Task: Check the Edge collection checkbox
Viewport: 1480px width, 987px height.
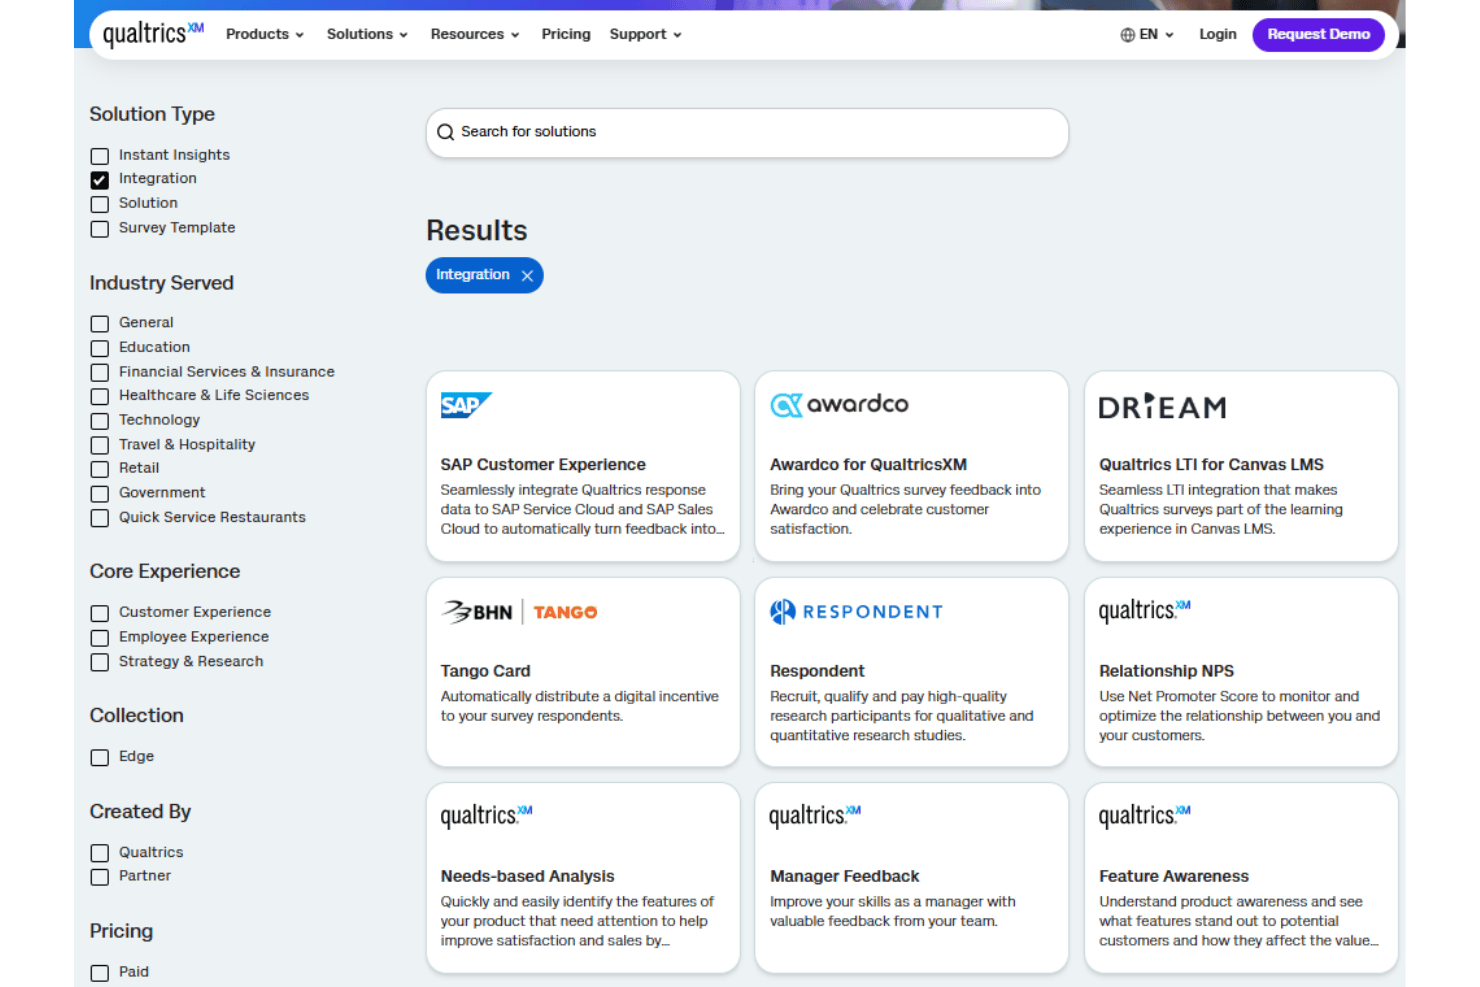Action: (100, 758)
